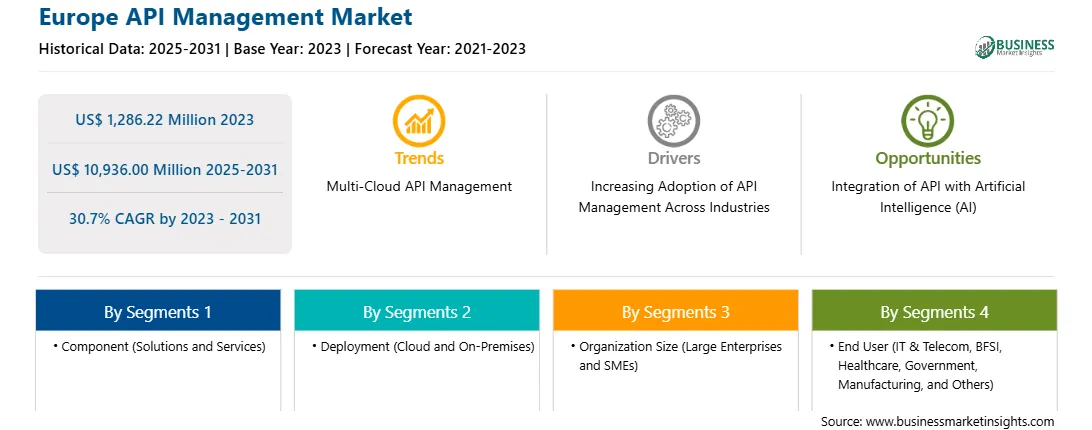Click the Drivers gears icon
This screenshot has height=430, width=1092.
(x=673, y=120)
